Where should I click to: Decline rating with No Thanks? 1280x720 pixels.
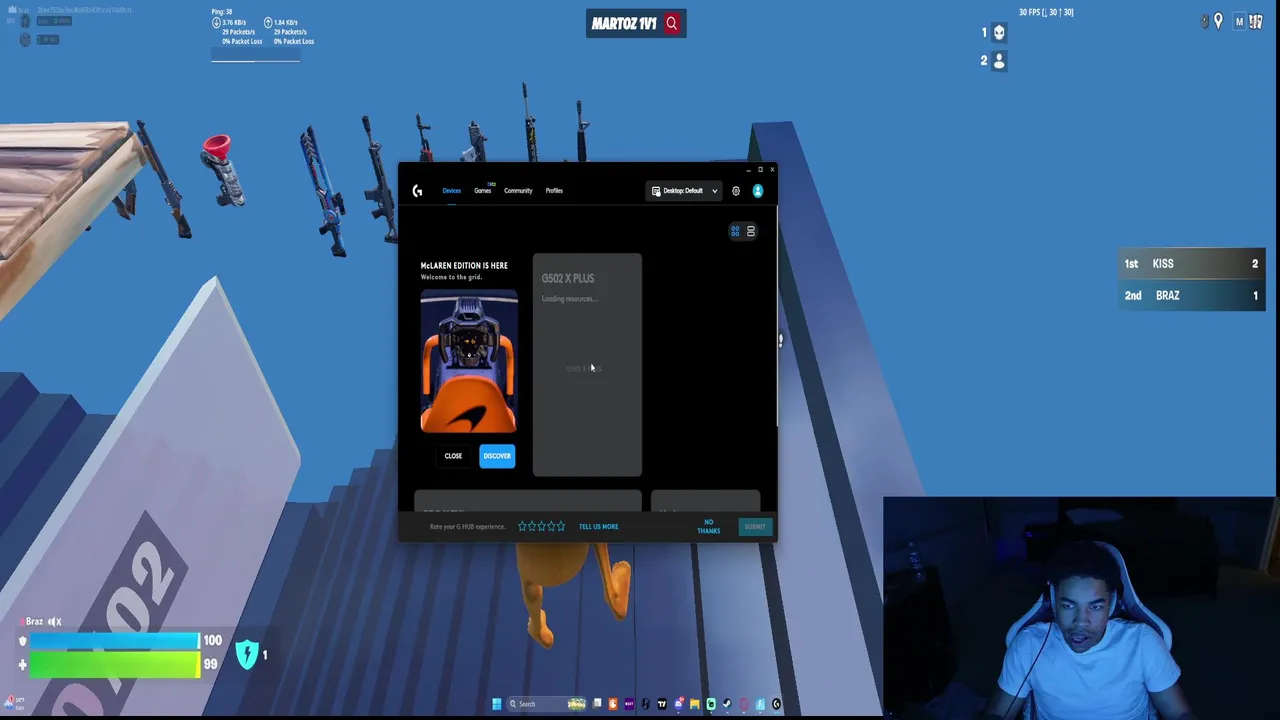(708, 526)
